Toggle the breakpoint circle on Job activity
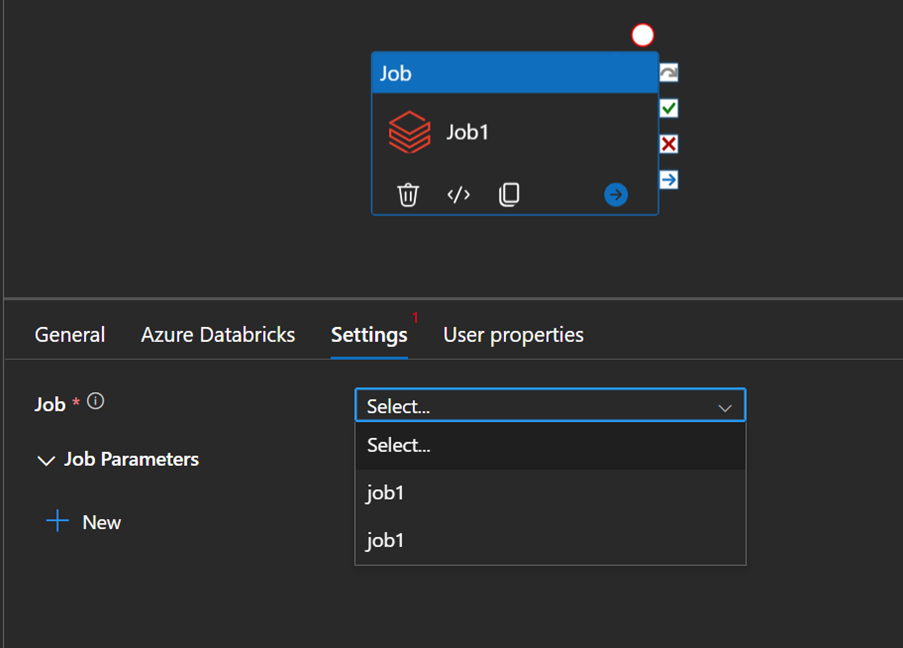Screen dimensions: 903x648 click(x=643, y=35)
